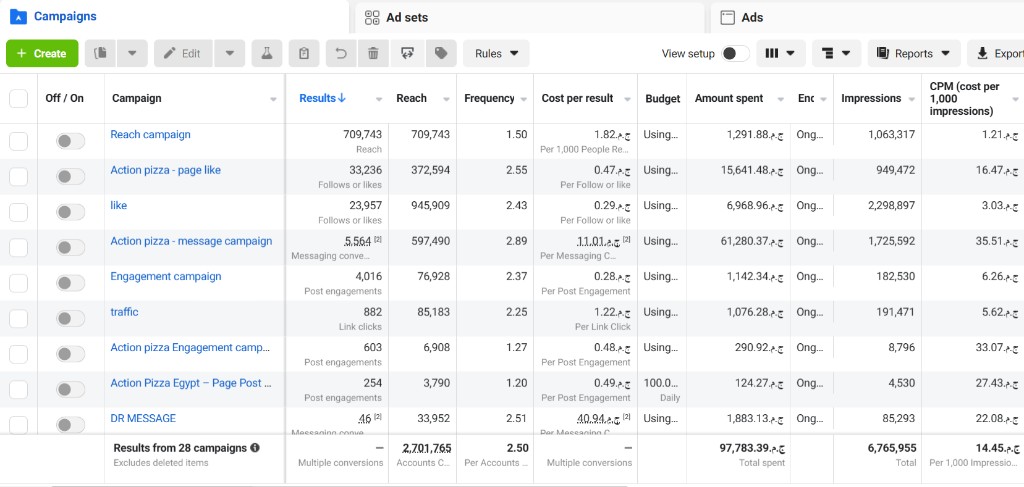Click the 5,564 results value

coord(358,241)
